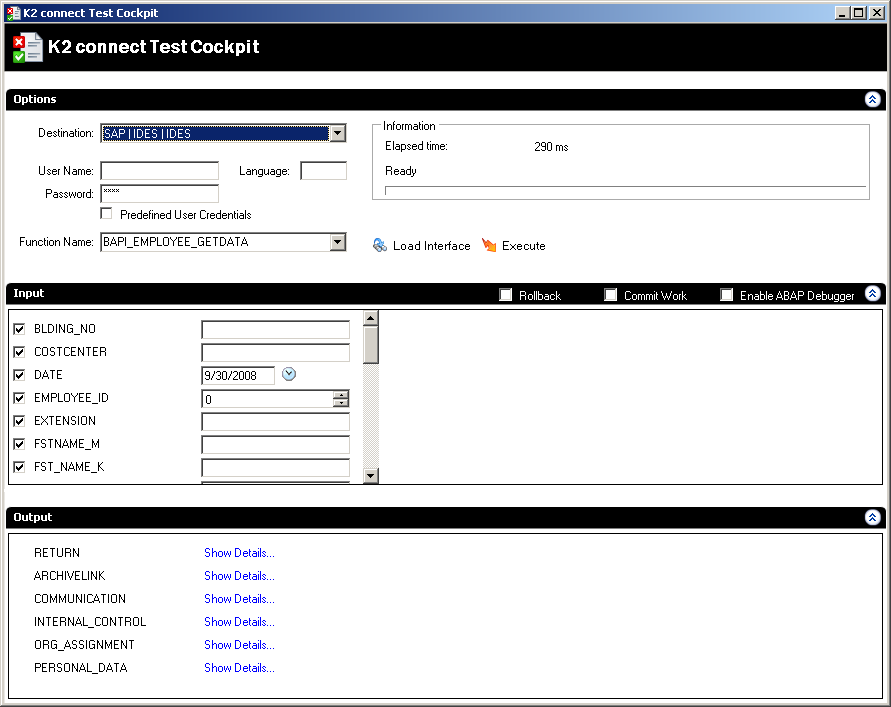This screenshot has height=707, width=891.
Task: Click the title bar application icon
Action: [14, 13]
